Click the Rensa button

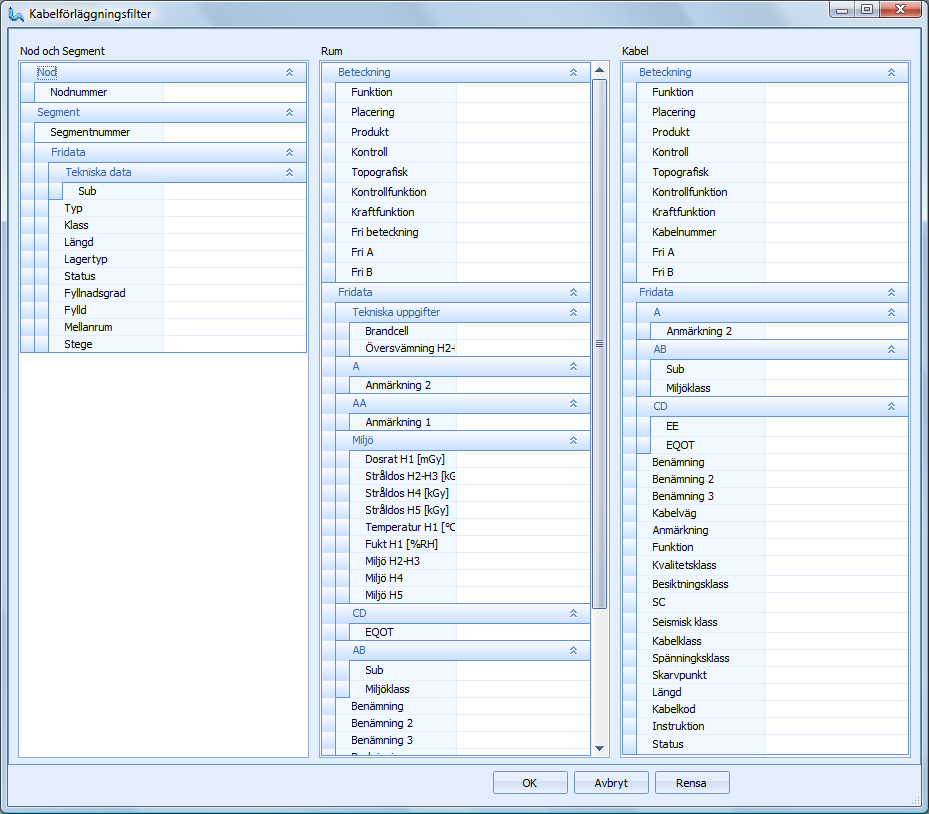[691, 783]
